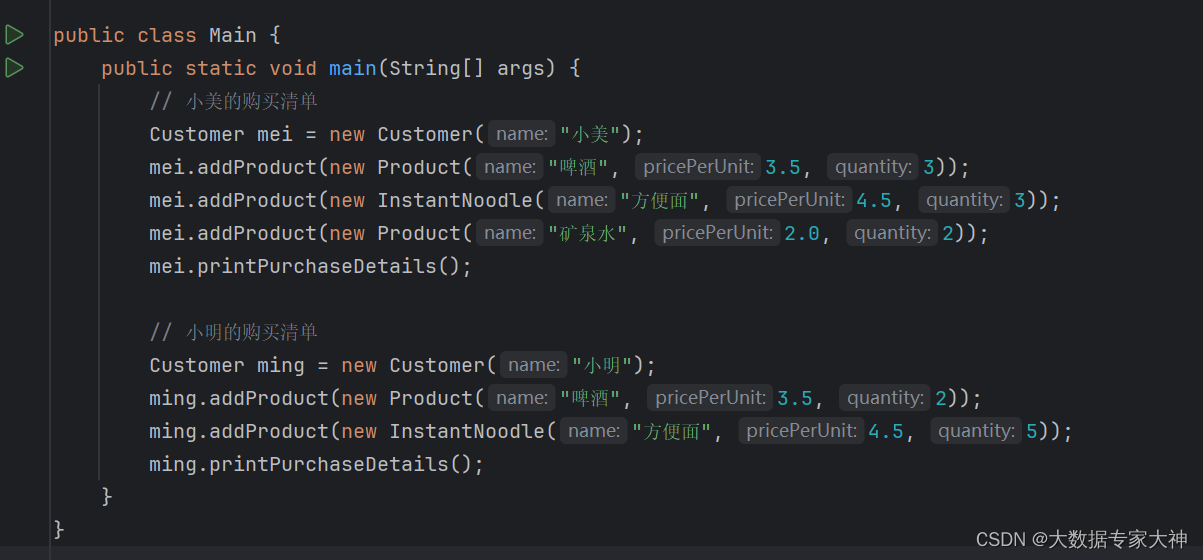1203x560 pixels.
Task: Click "啤酒" in the mei.addProduct line
Action: point(579,167)
